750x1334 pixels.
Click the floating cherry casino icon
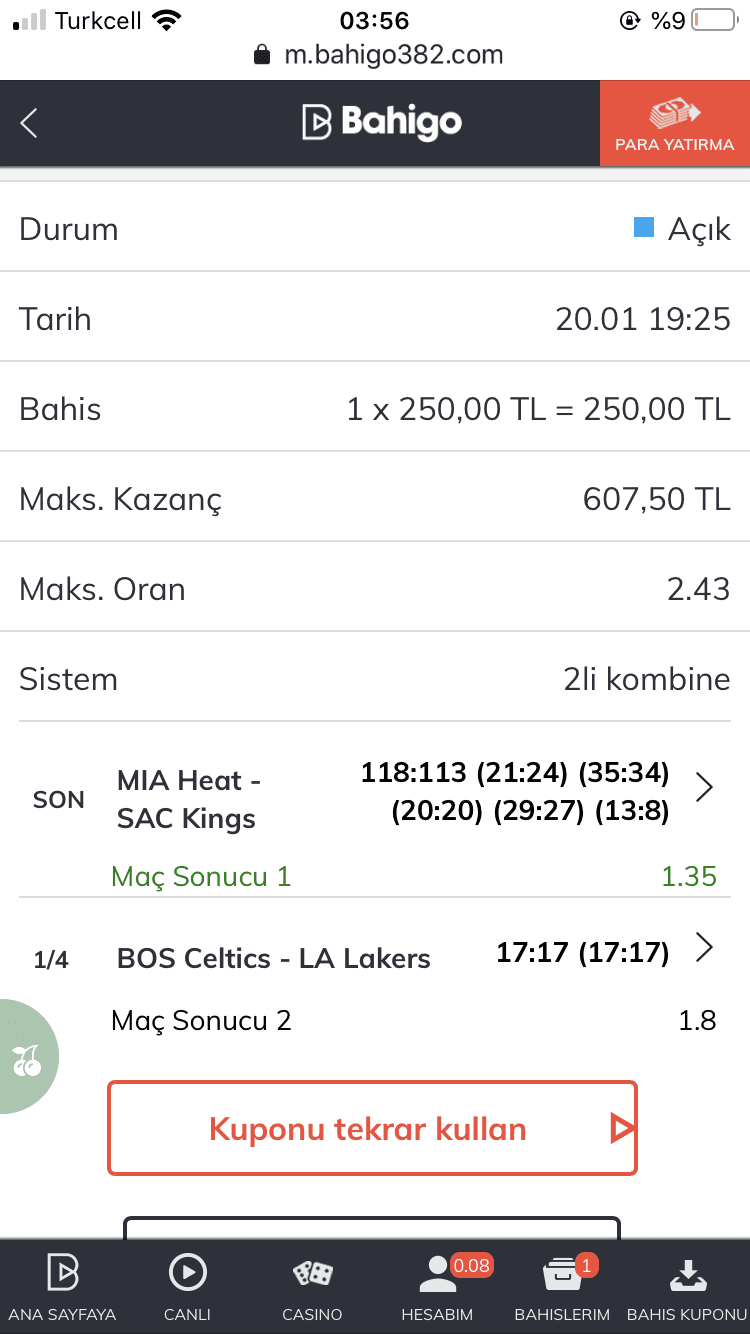coord(27,1057)
